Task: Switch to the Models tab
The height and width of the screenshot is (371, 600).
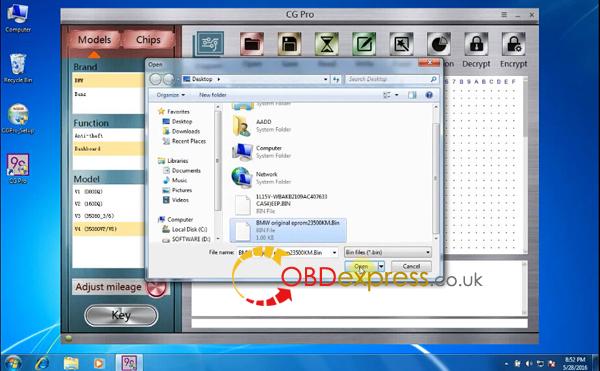Action: point(94,40)
